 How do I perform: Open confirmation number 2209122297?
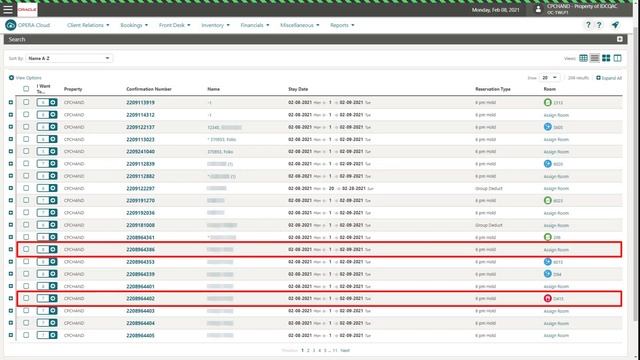[x=140, y=188]
